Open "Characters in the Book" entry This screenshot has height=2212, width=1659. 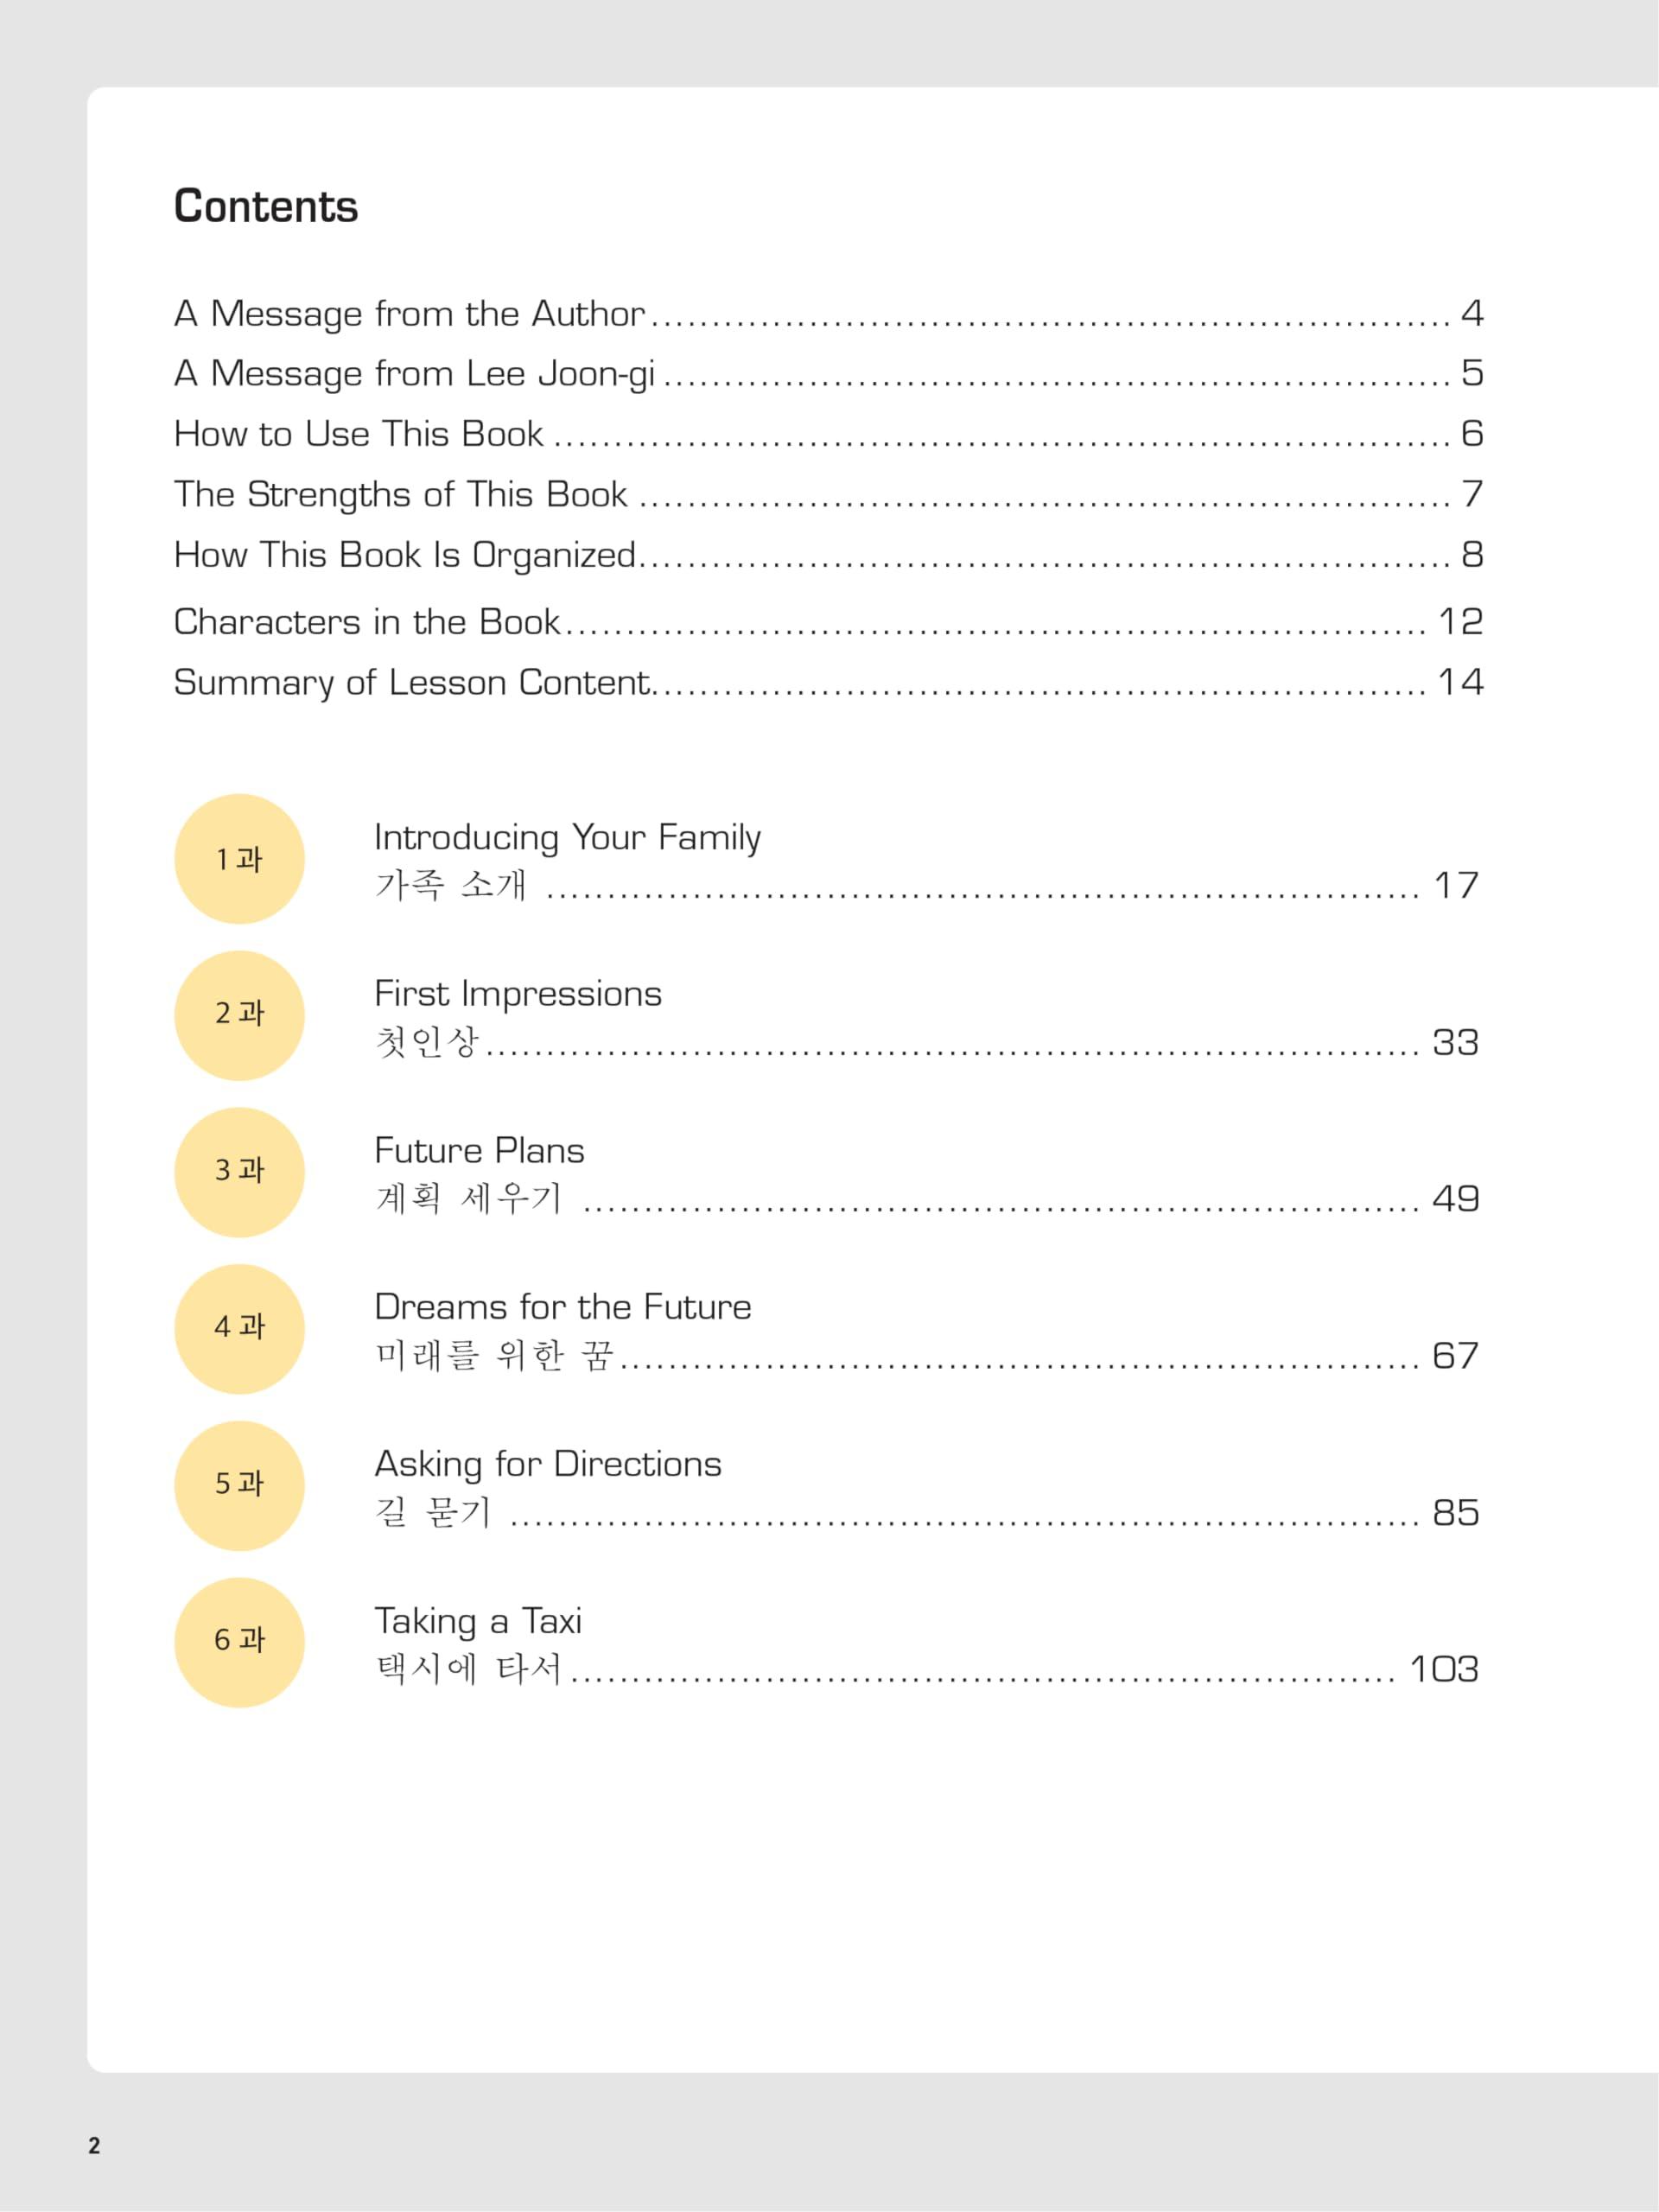click(x=366, y=622)
